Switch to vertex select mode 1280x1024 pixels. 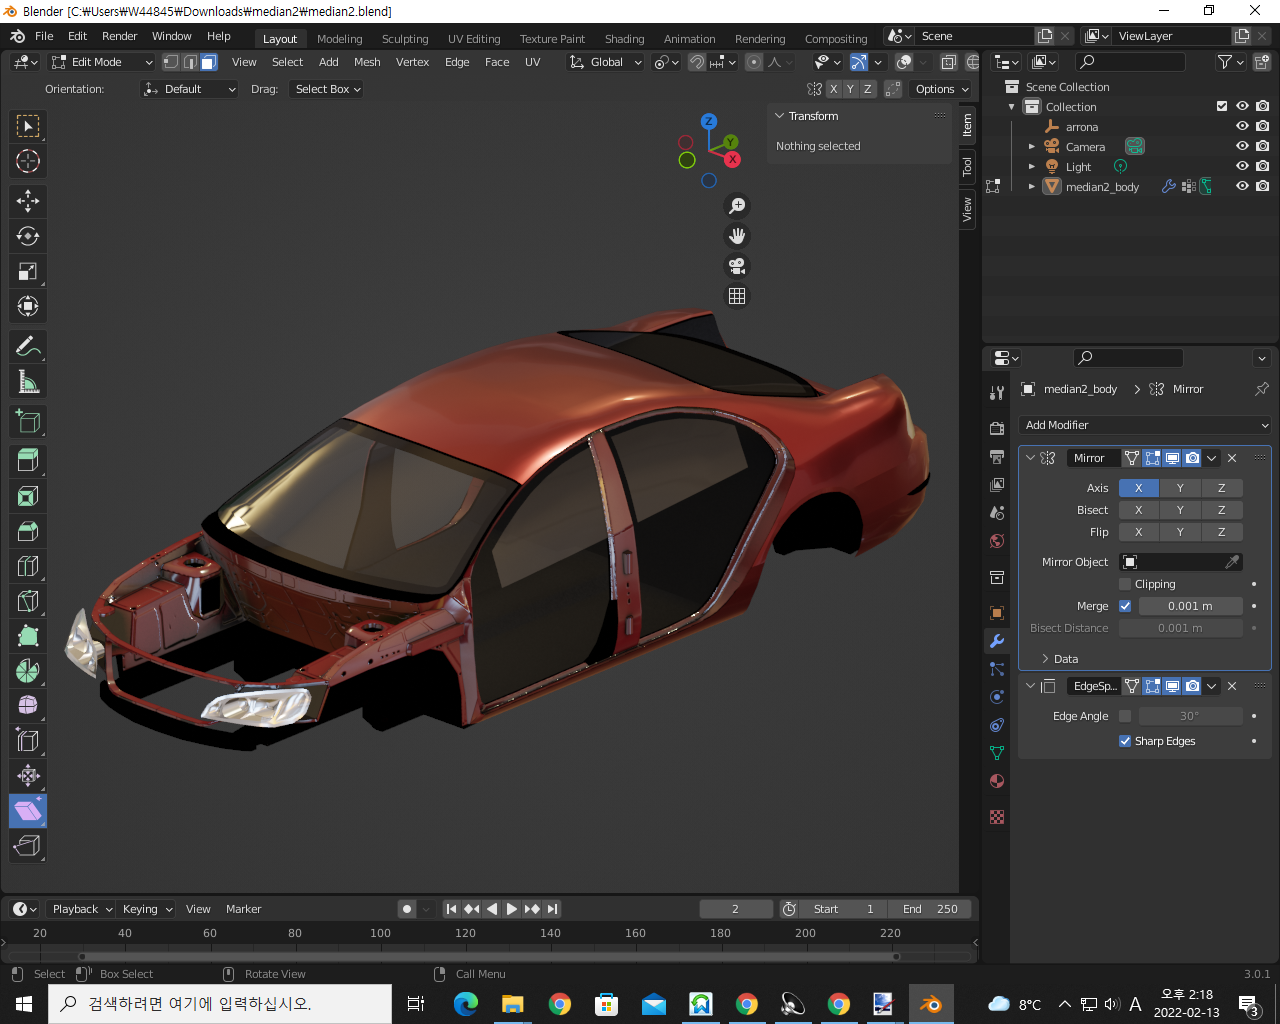click(171, 62)
